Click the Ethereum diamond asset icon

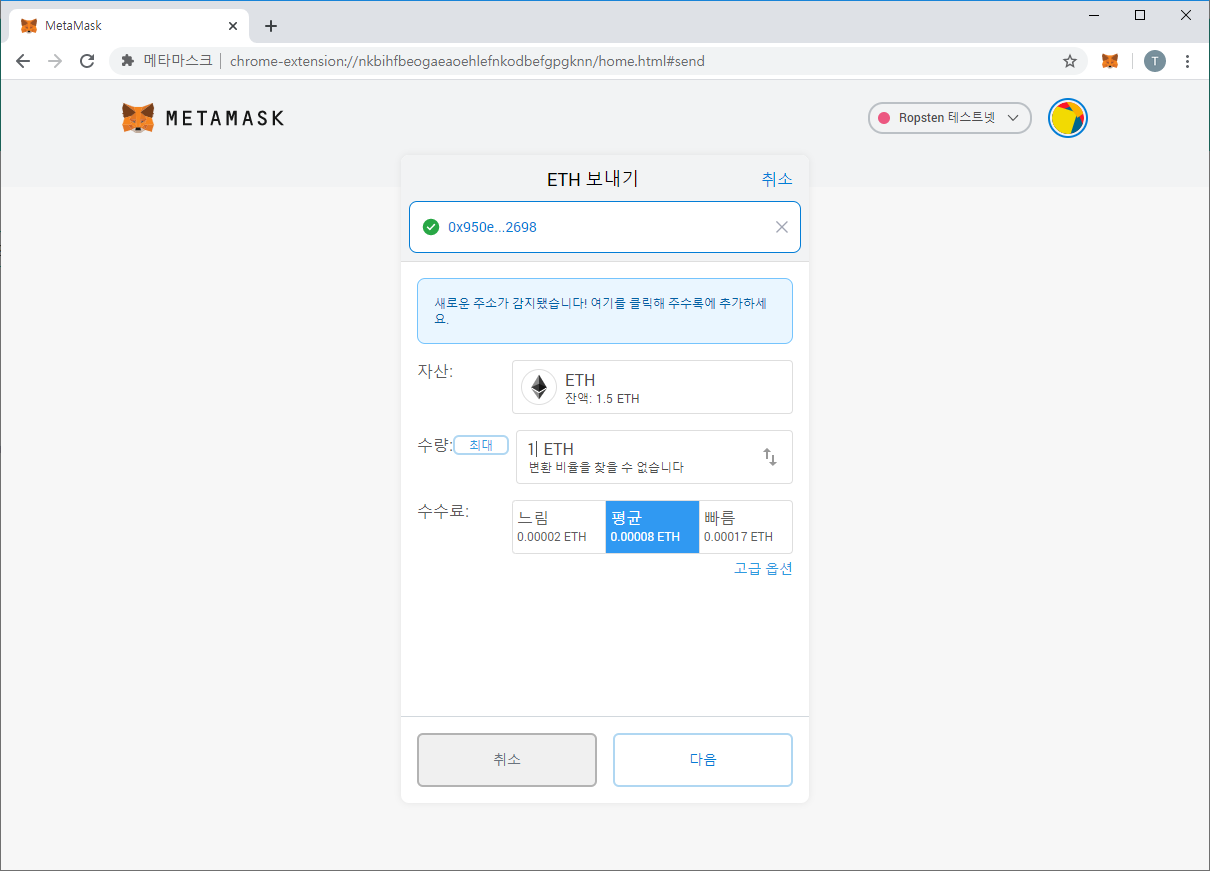[x=539, y=387]
